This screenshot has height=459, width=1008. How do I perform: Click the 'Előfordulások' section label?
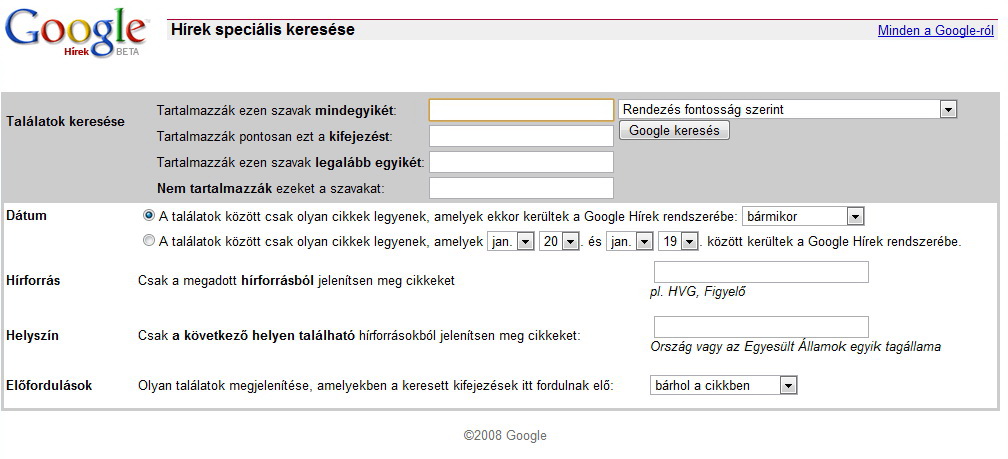(x=49, y=386)
